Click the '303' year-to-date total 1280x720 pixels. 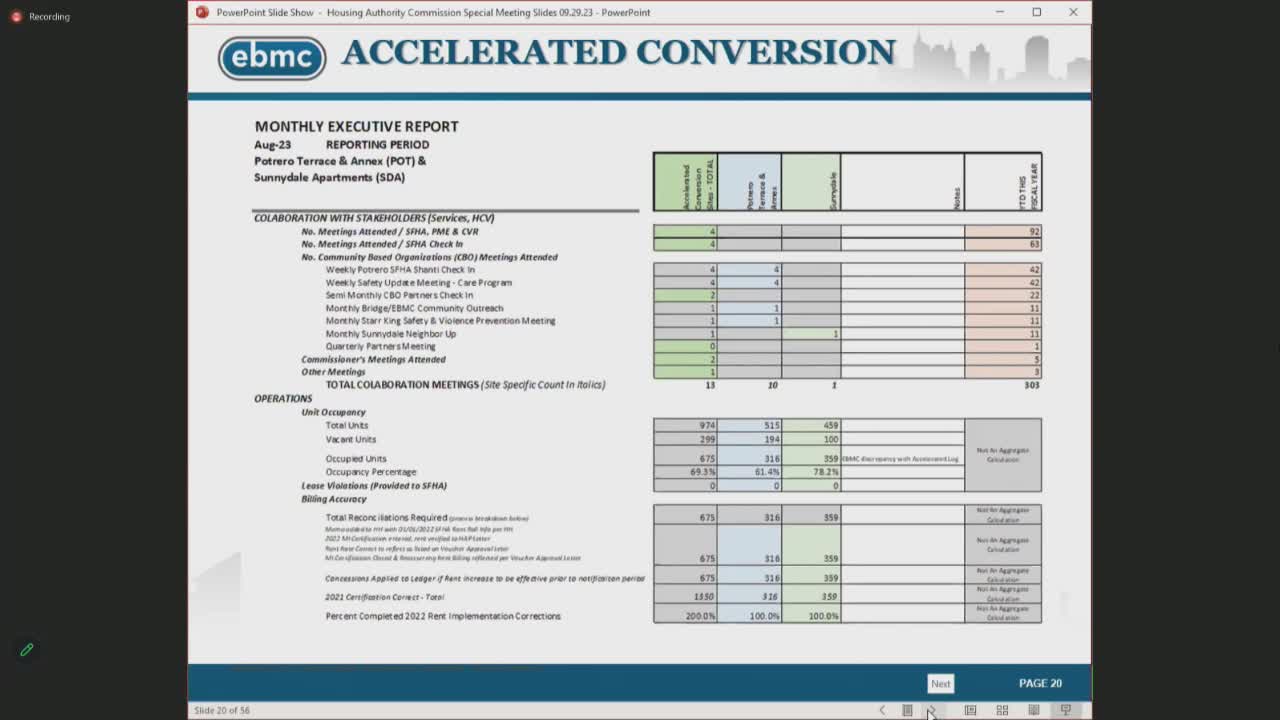1031,385
